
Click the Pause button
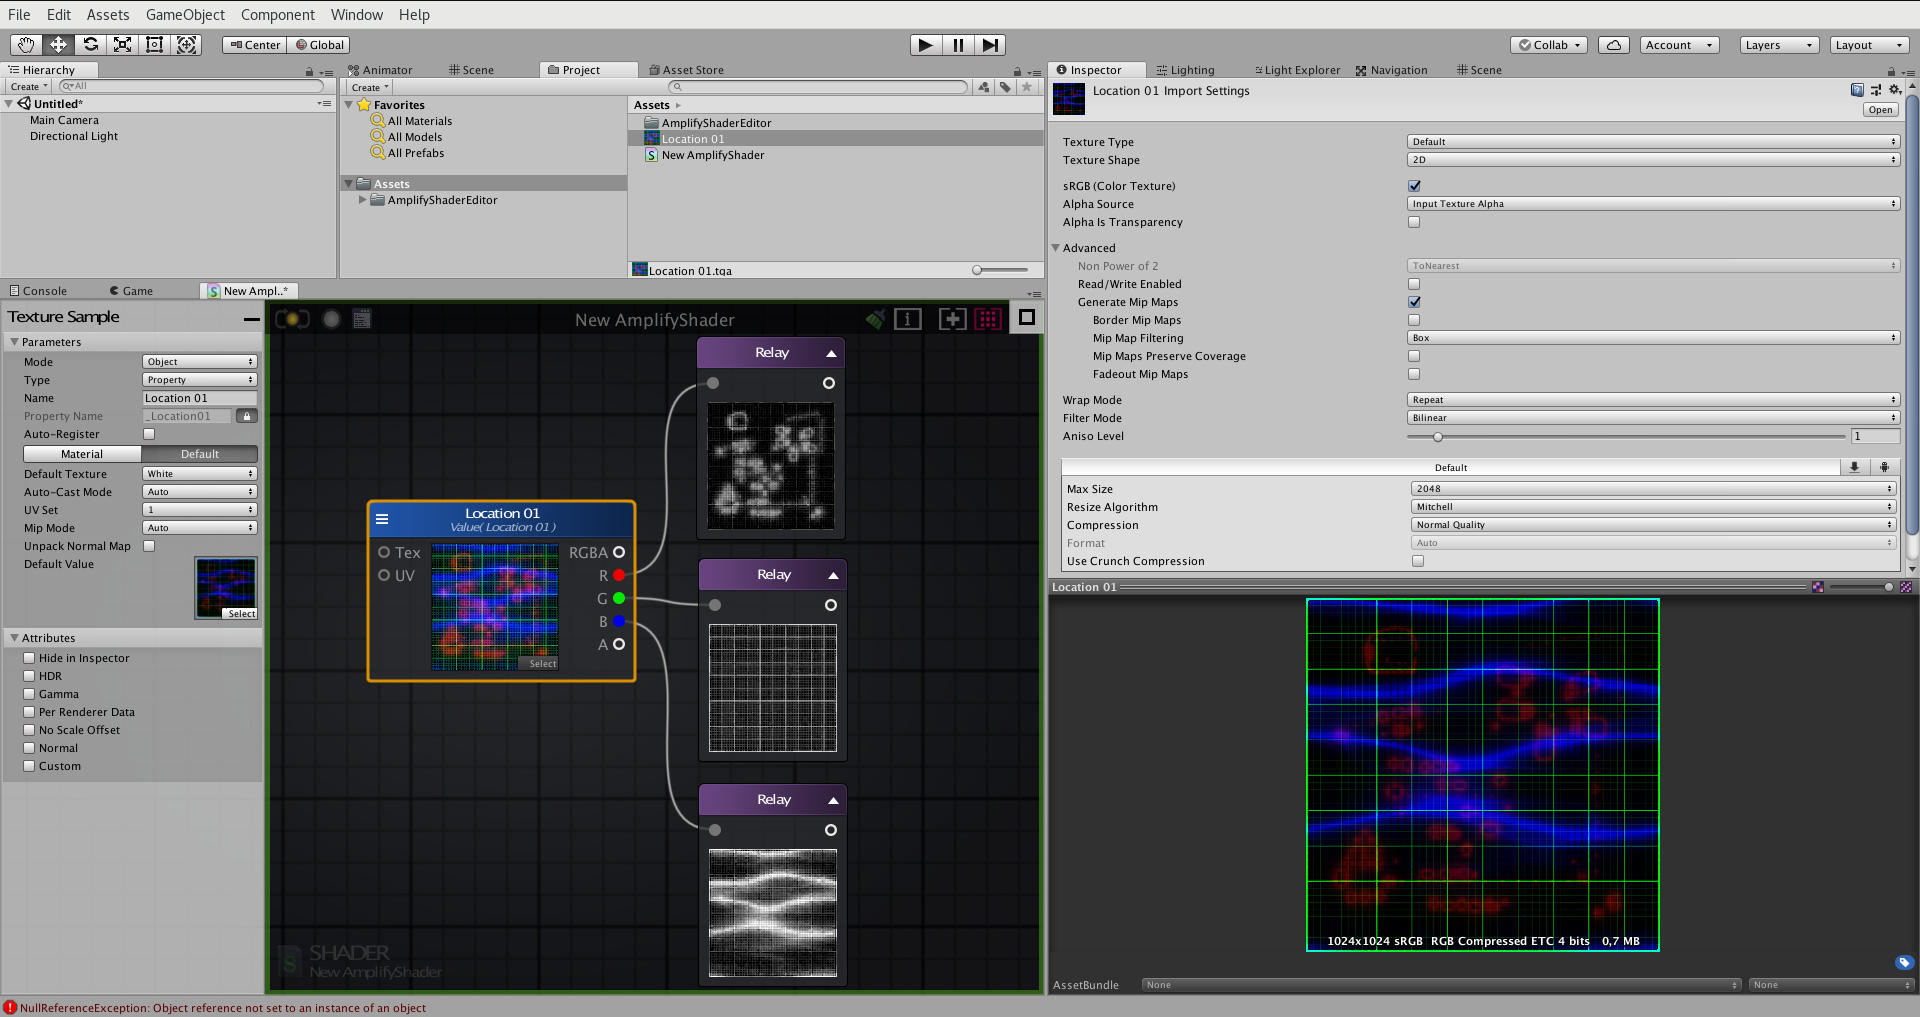[x=958, y=45]
